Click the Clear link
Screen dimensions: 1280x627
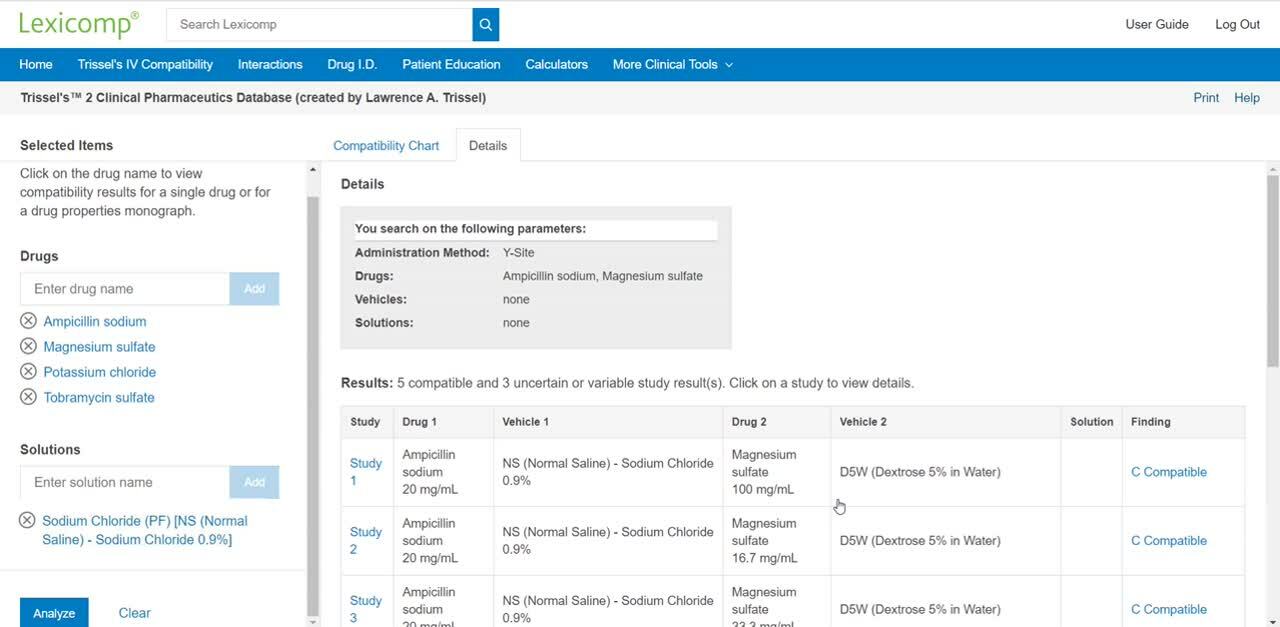pyautogui.click(x=134, y=613)
